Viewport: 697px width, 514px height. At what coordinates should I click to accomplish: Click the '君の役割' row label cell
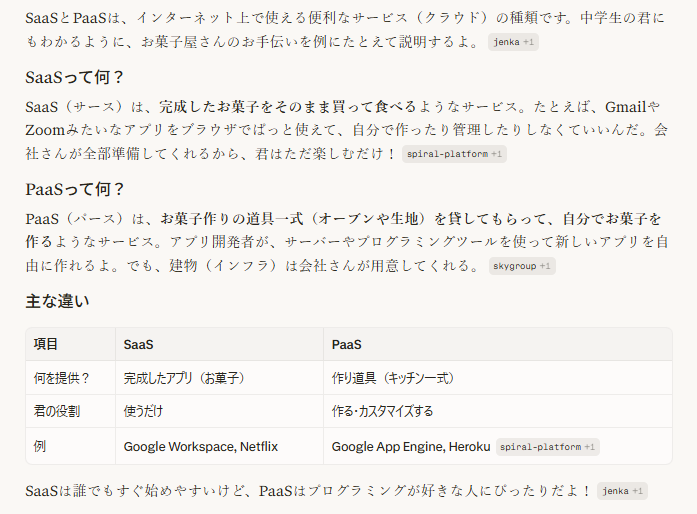pos(71,411)
